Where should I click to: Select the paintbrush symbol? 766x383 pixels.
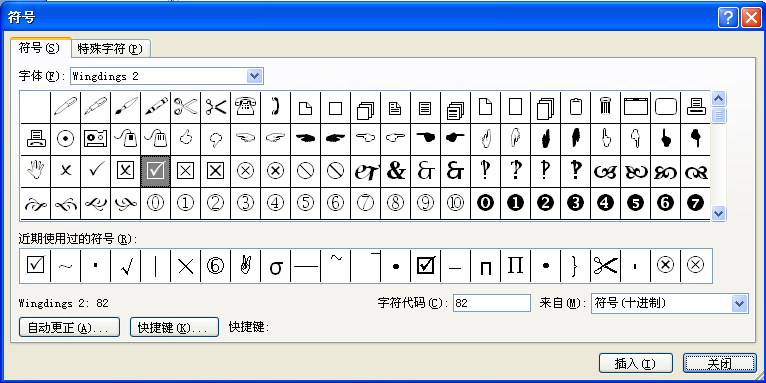tap(126, 106)
